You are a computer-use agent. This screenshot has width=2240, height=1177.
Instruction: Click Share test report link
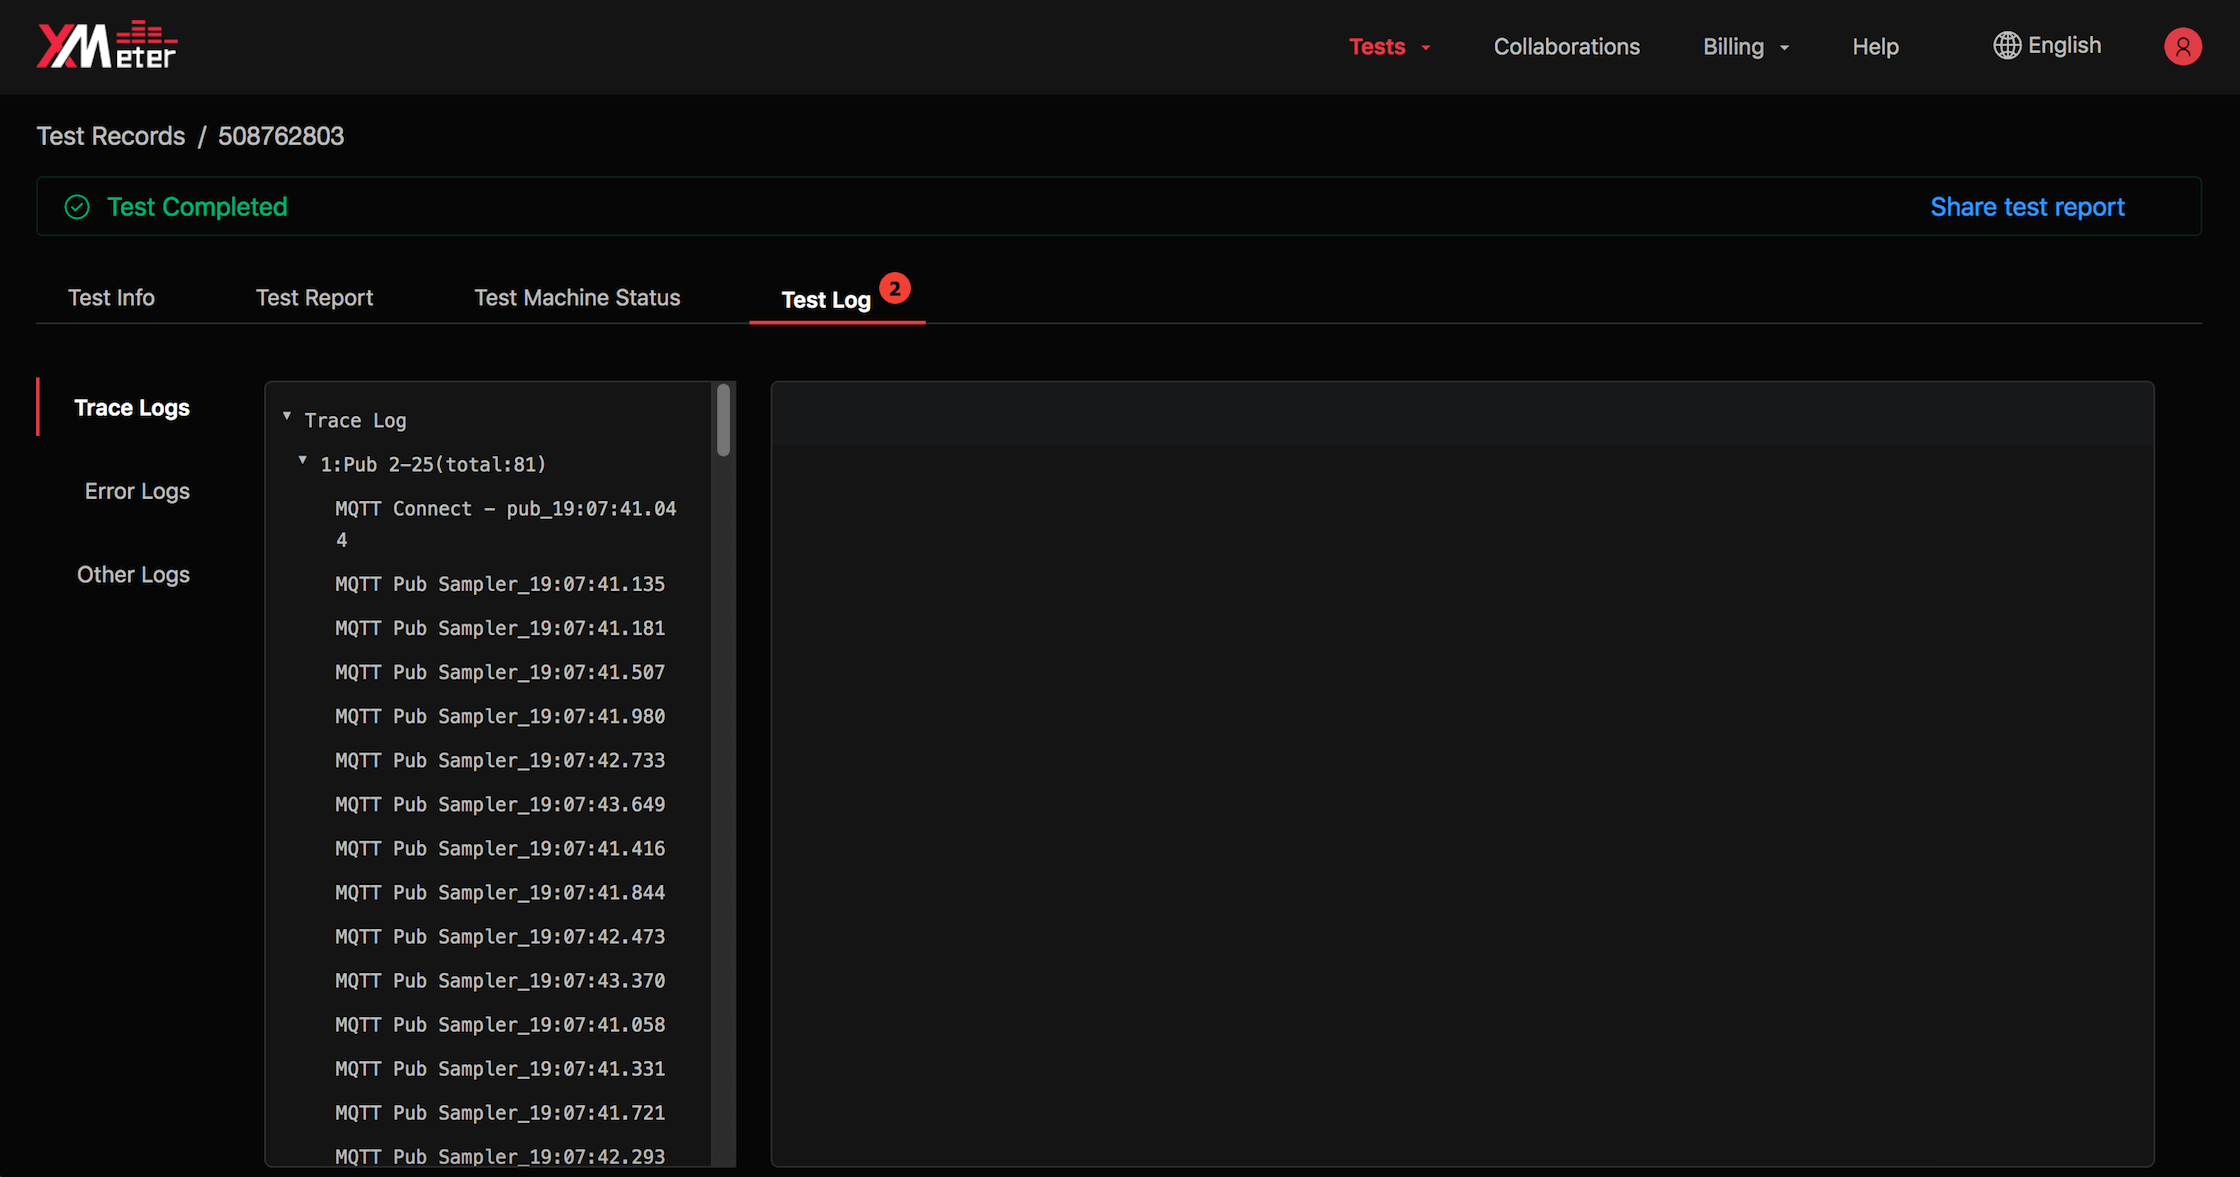click(x=2027, y=207)
